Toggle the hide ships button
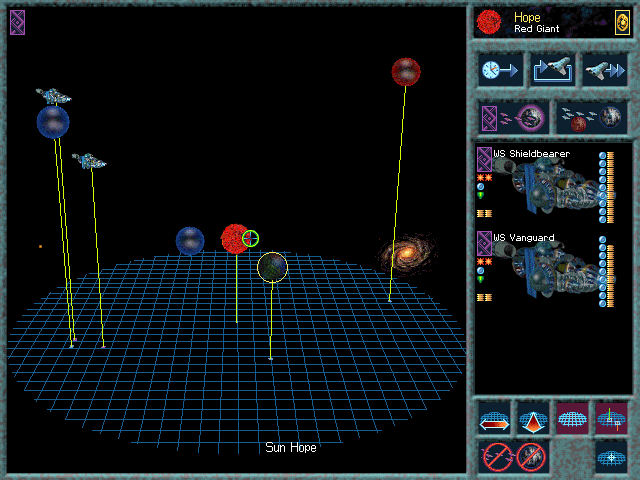 click(496, 457)
